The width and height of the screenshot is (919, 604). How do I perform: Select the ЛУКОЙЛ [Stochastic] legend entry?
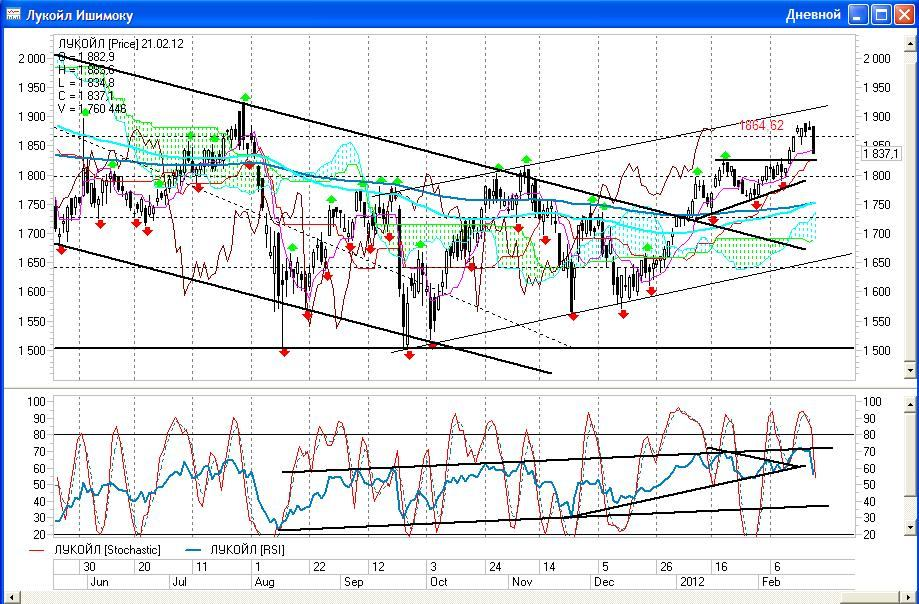(x=96, y=550)
